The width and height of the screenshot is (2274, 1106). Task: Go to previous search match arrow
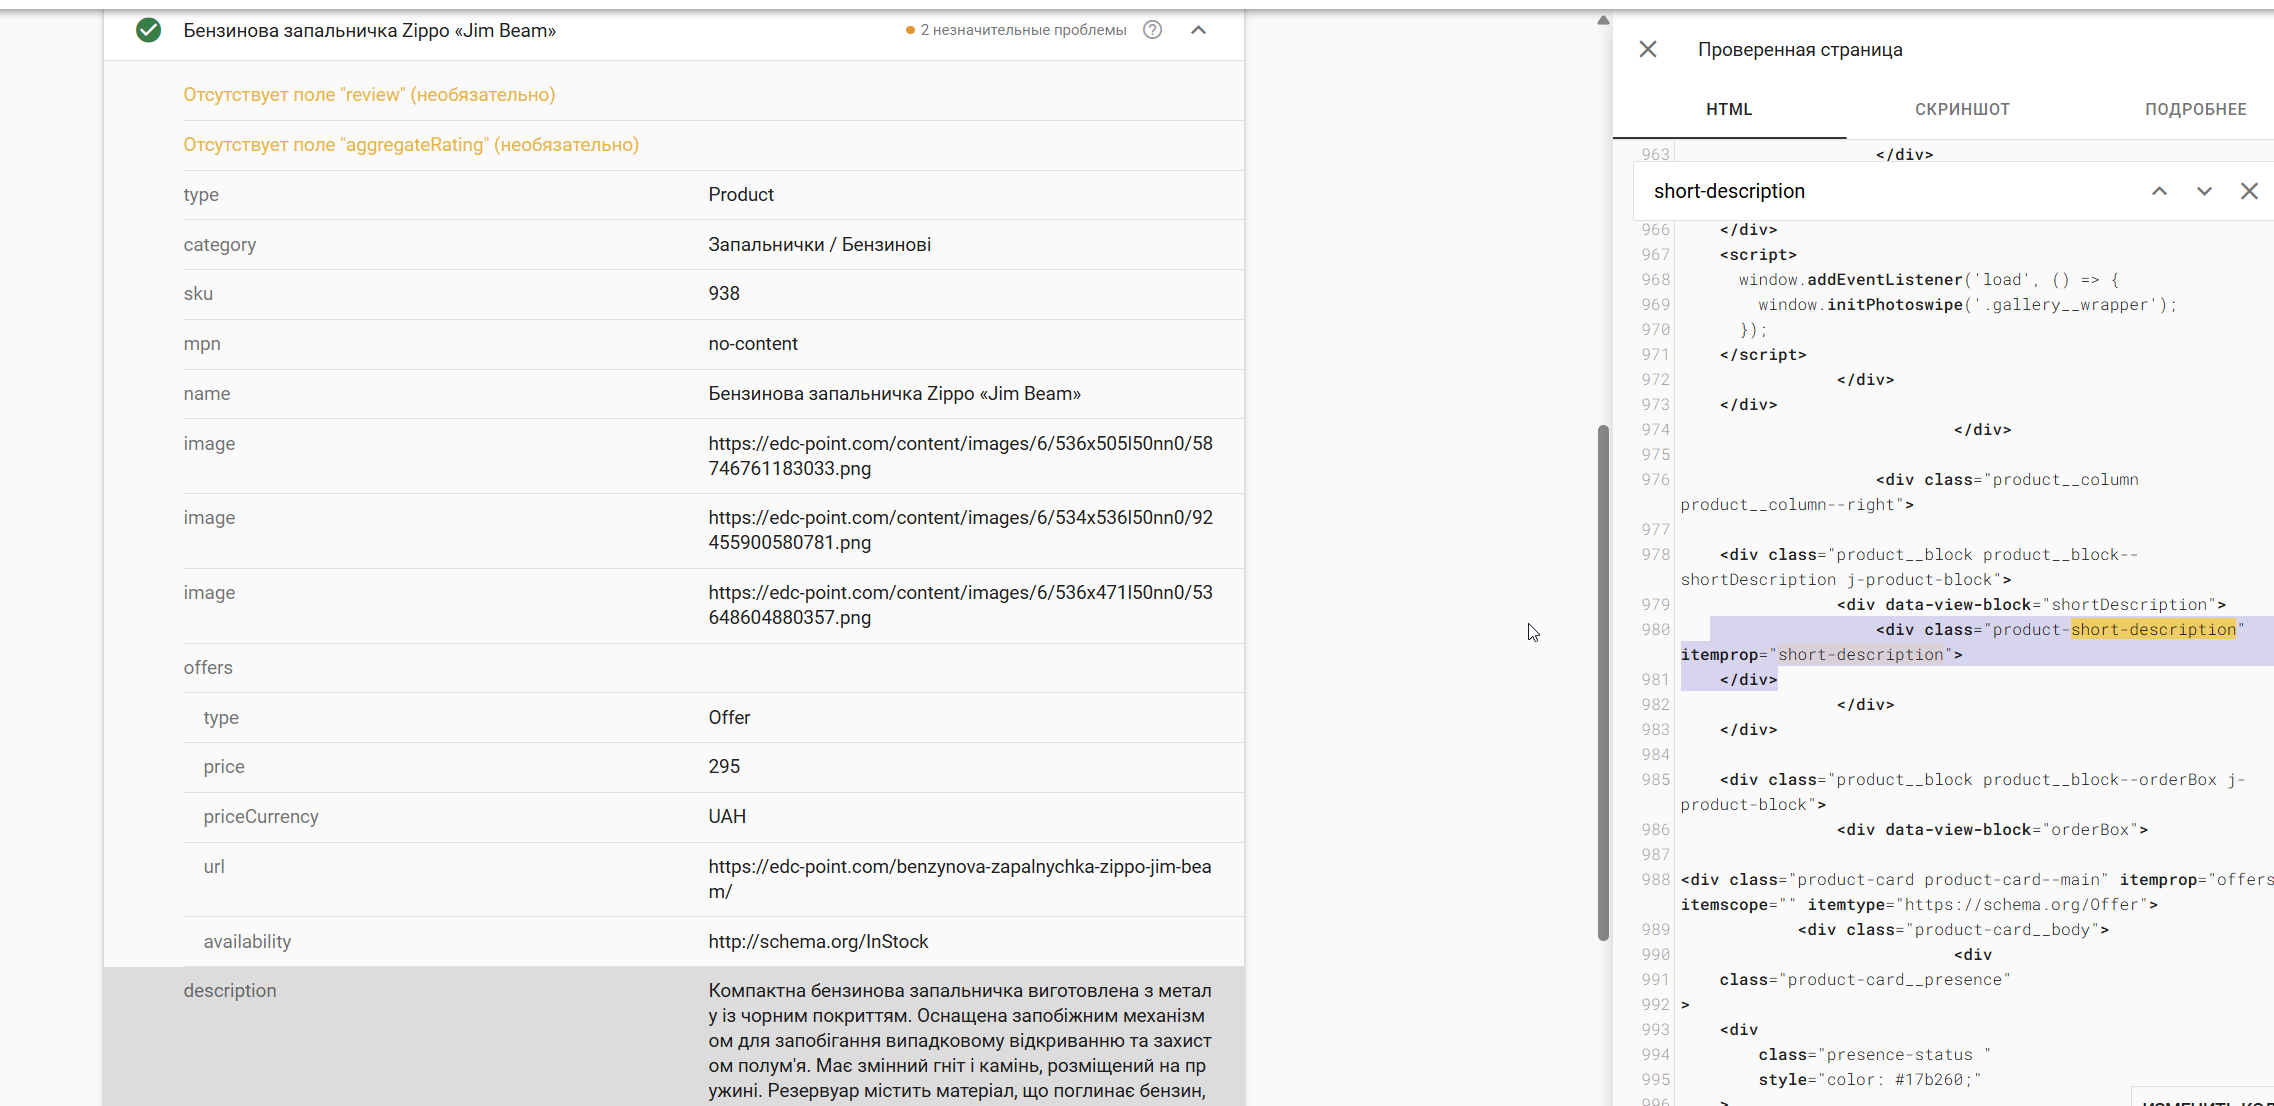(2159, 191)
